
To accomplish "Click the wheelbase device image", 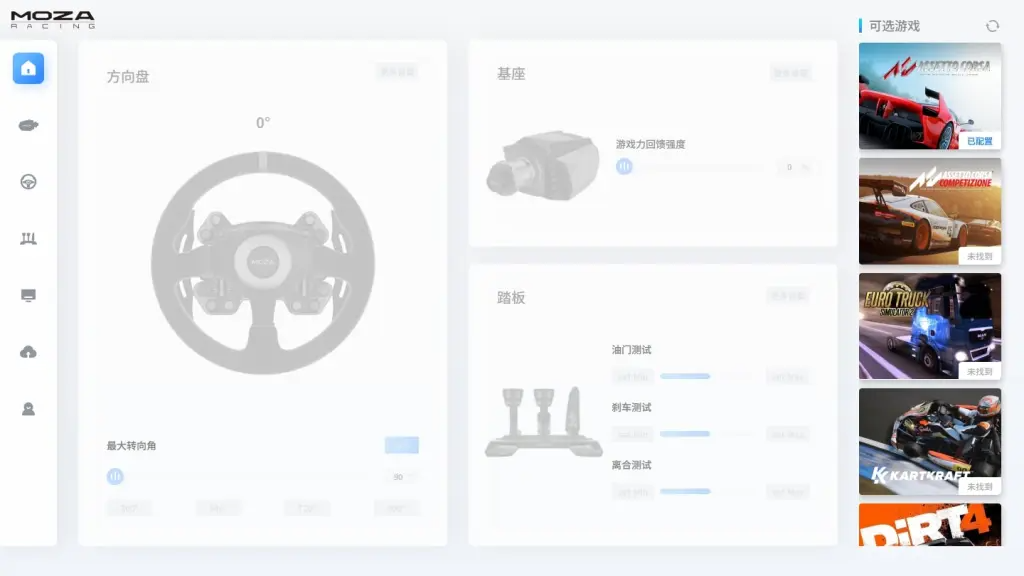I will point(542,165).
